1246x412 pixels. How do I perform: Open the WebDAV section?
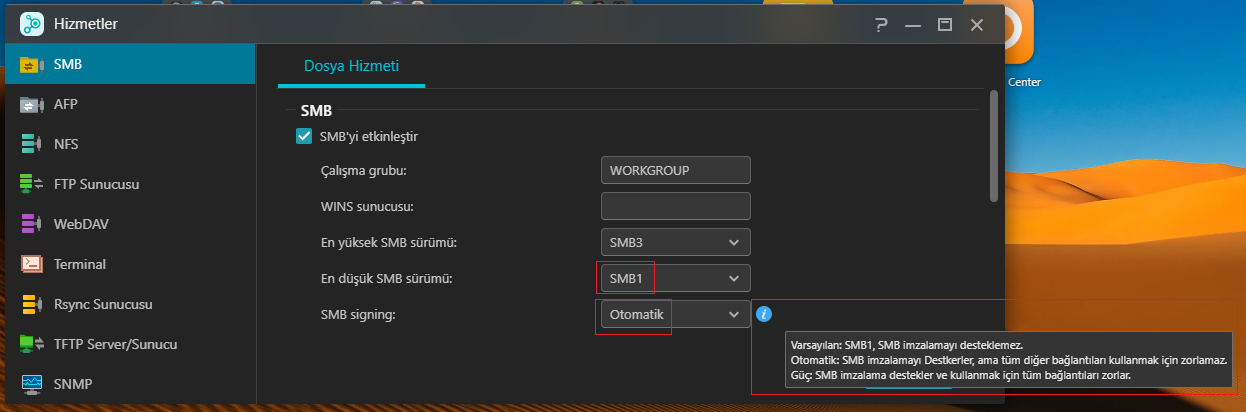coord(128,224)
